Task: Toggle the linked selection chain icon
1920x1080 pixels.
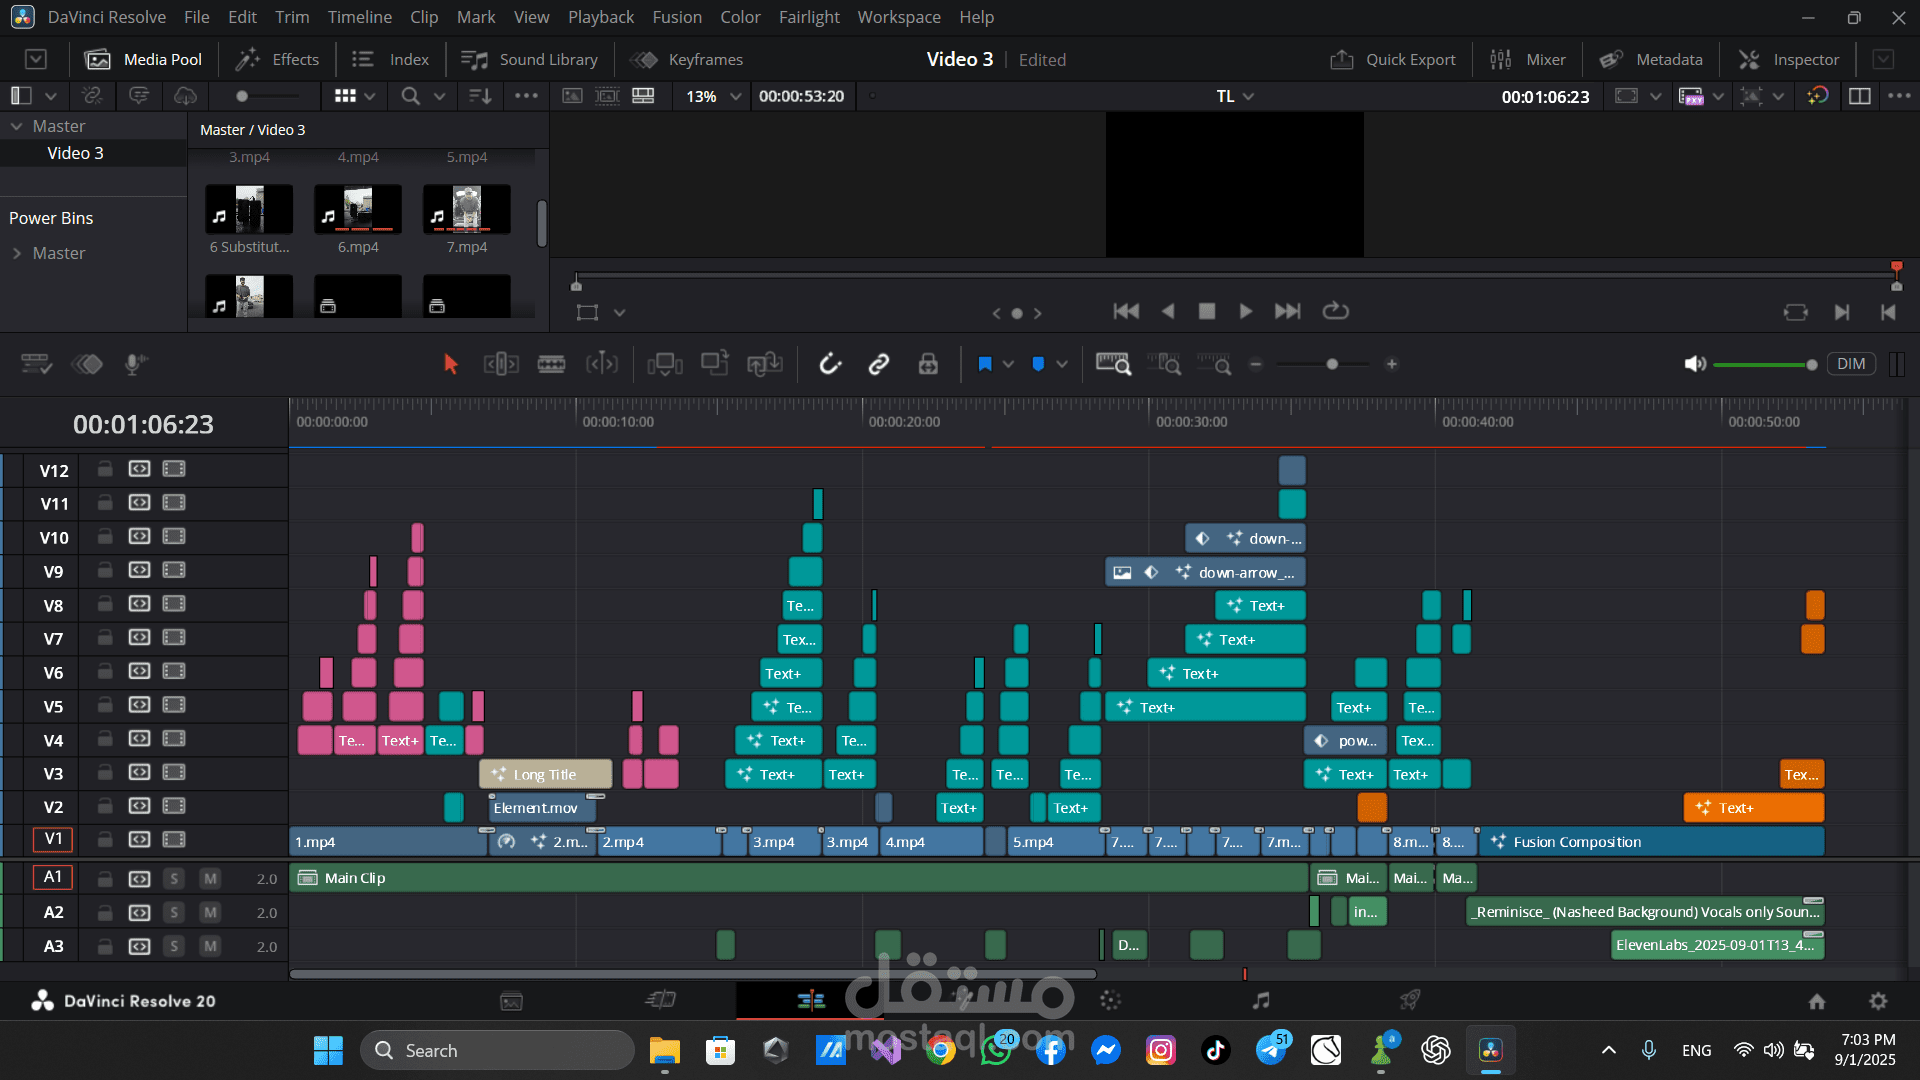Action: click(x=879, y=364)
